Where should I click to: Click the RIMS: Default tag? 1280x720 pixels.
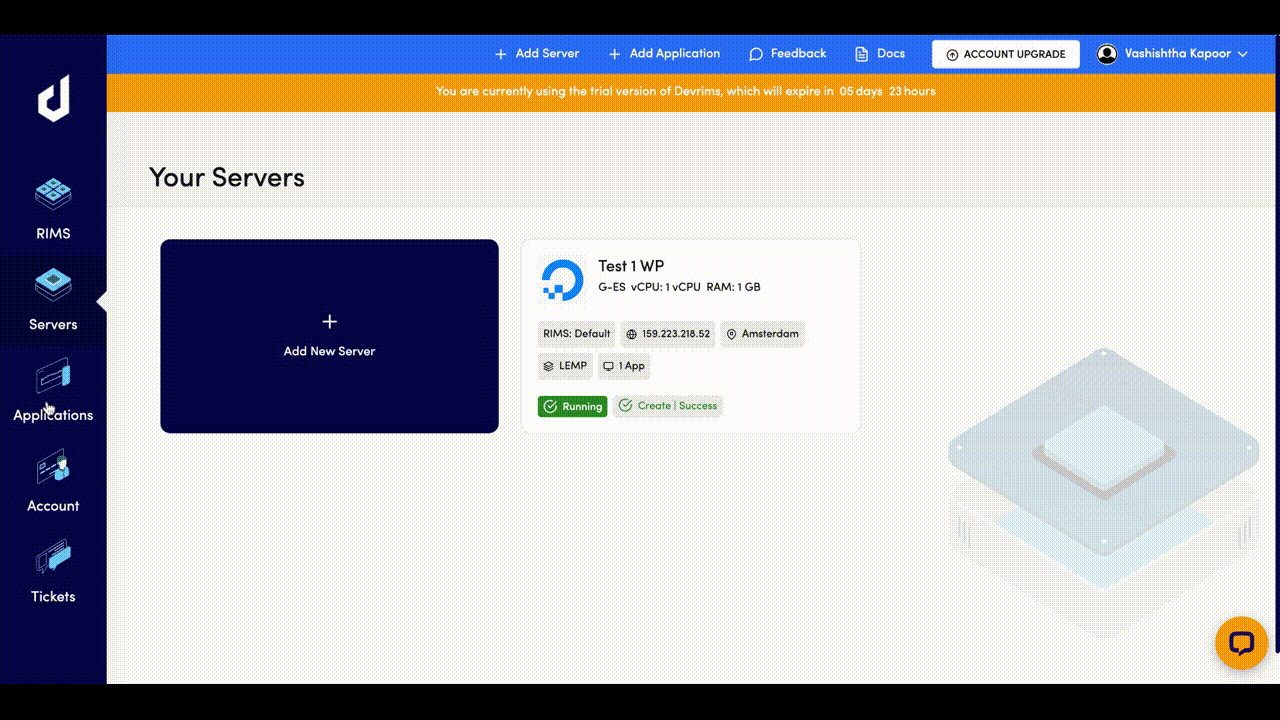576,334
